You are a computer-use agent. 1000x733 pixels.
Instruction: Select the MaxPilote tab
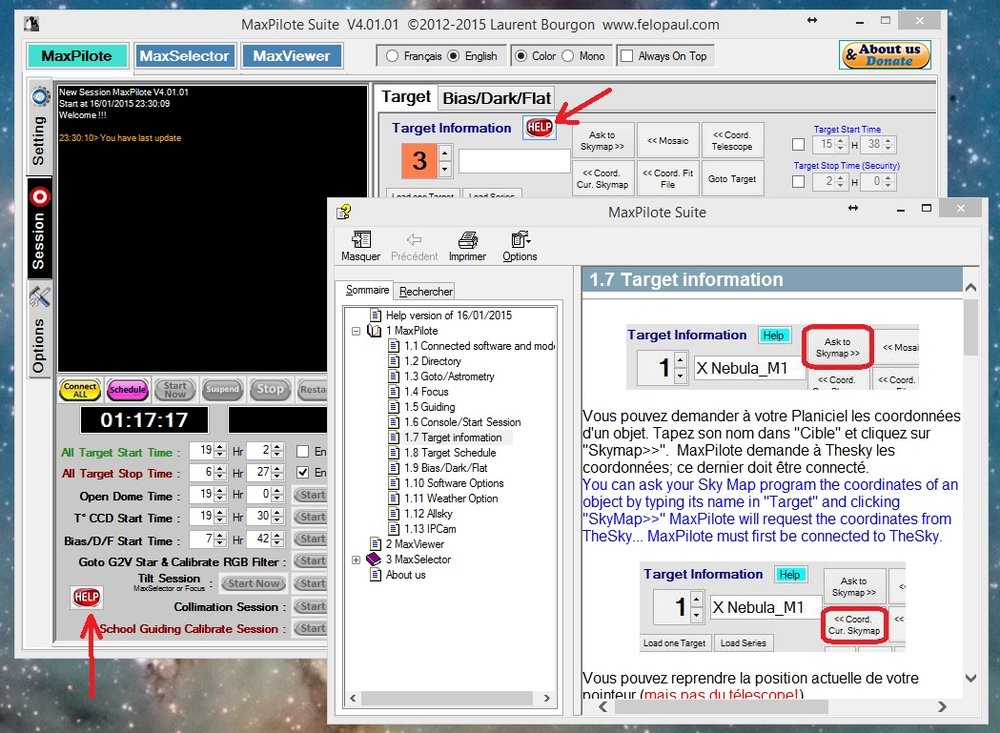pos(77,56)
